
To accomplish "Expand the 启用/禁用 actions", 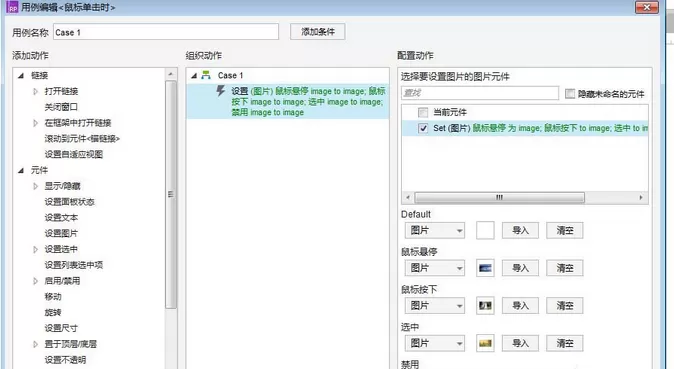I will click(36, 281).
